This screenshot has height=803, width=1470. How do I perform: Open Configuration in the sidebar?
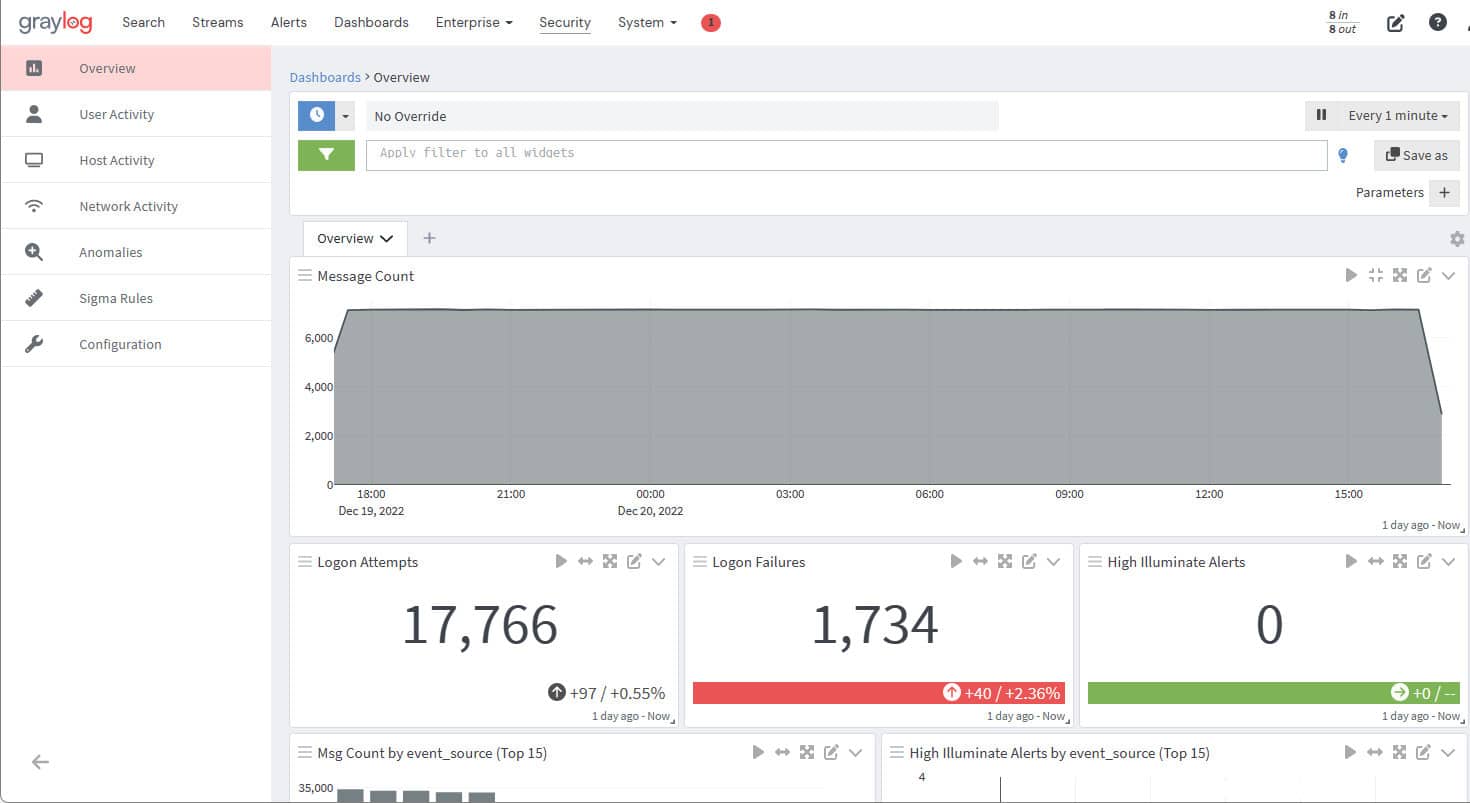click(x=136, y=344)
